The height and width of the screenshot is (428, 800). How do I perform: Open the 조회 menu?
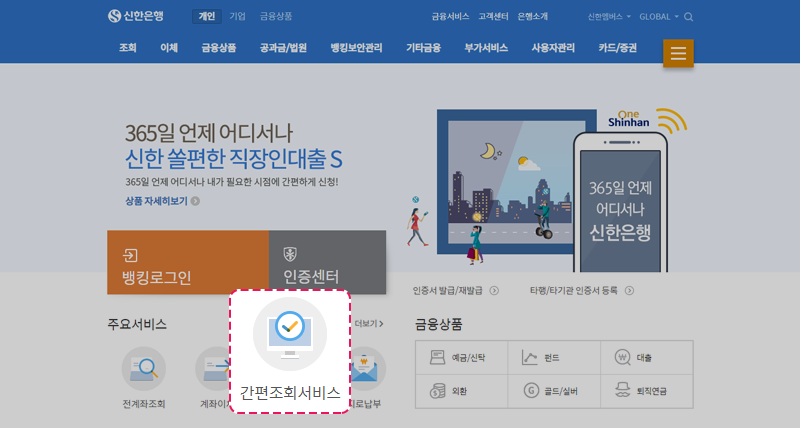click(128, 48)
